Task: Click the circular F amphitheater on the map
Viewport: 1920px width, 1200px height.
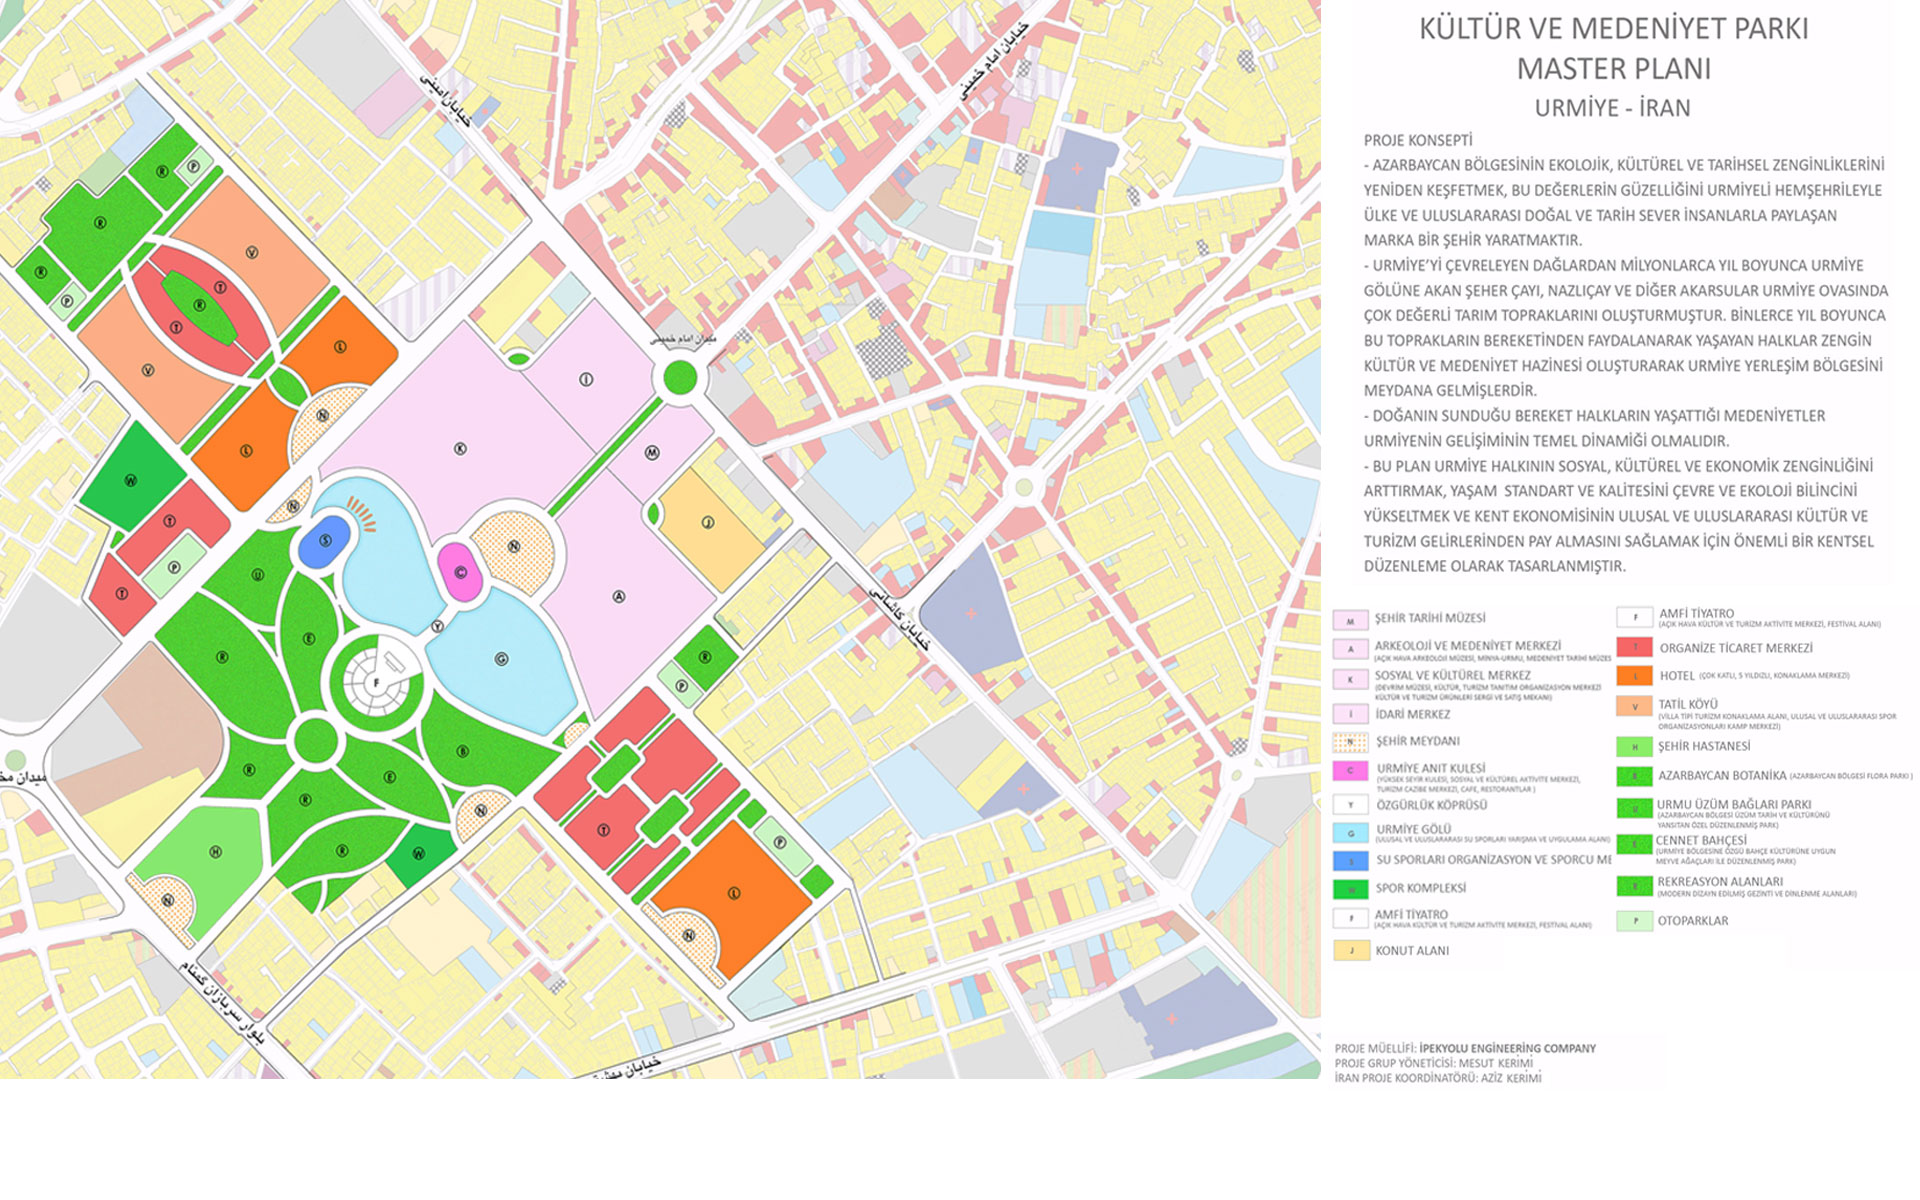Action: coord(377,682)
